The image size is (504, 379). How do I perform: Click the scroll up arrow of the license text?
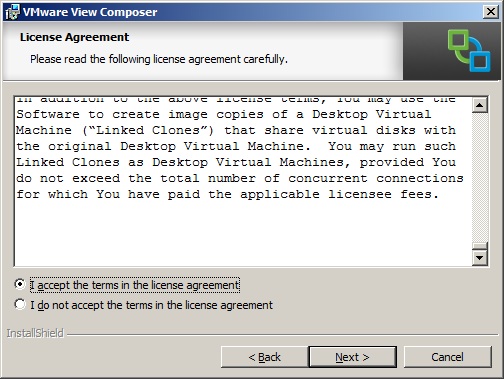(x=480, y=105)
